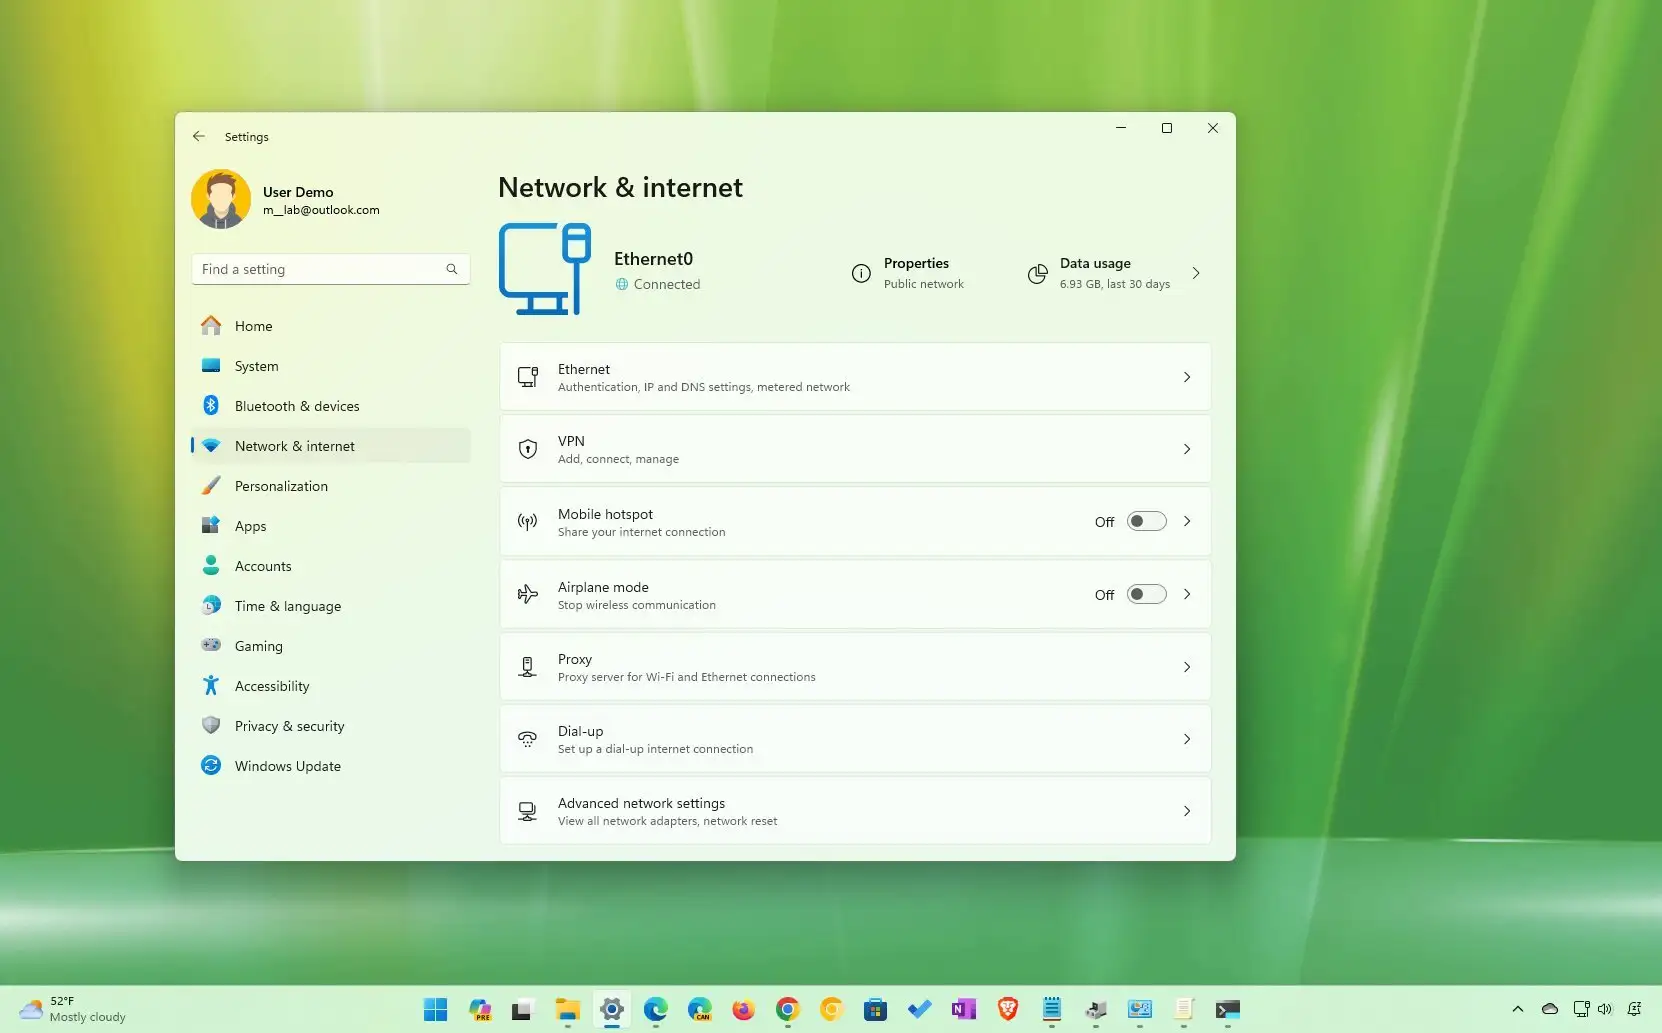
Task: Expand the VPN row chevron
Action: click(1187, 449)
